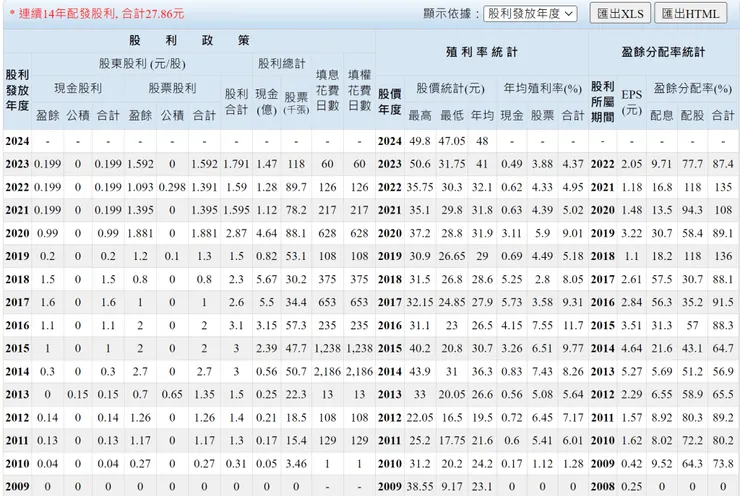The height and width of the screenshot is (496, 740).
Task: Open the 股利發放年度 display dropdown
Action: pyautogui.click(x=530, y=14)
